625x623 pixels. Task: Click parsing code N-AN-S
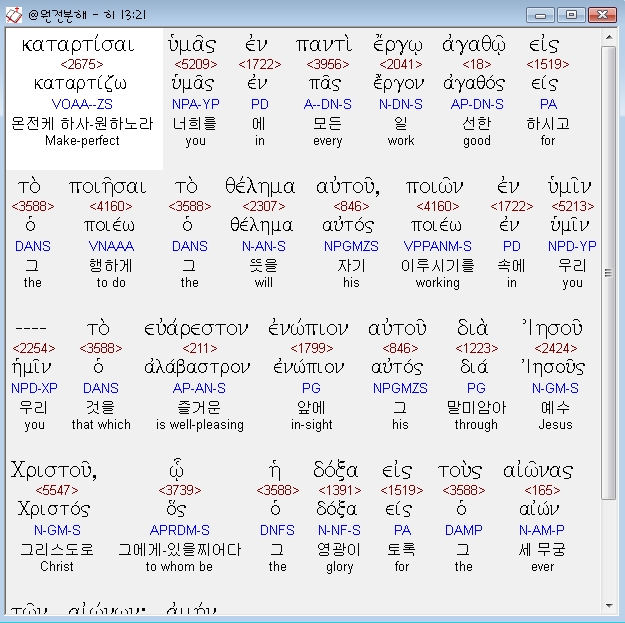coord(264,246)
